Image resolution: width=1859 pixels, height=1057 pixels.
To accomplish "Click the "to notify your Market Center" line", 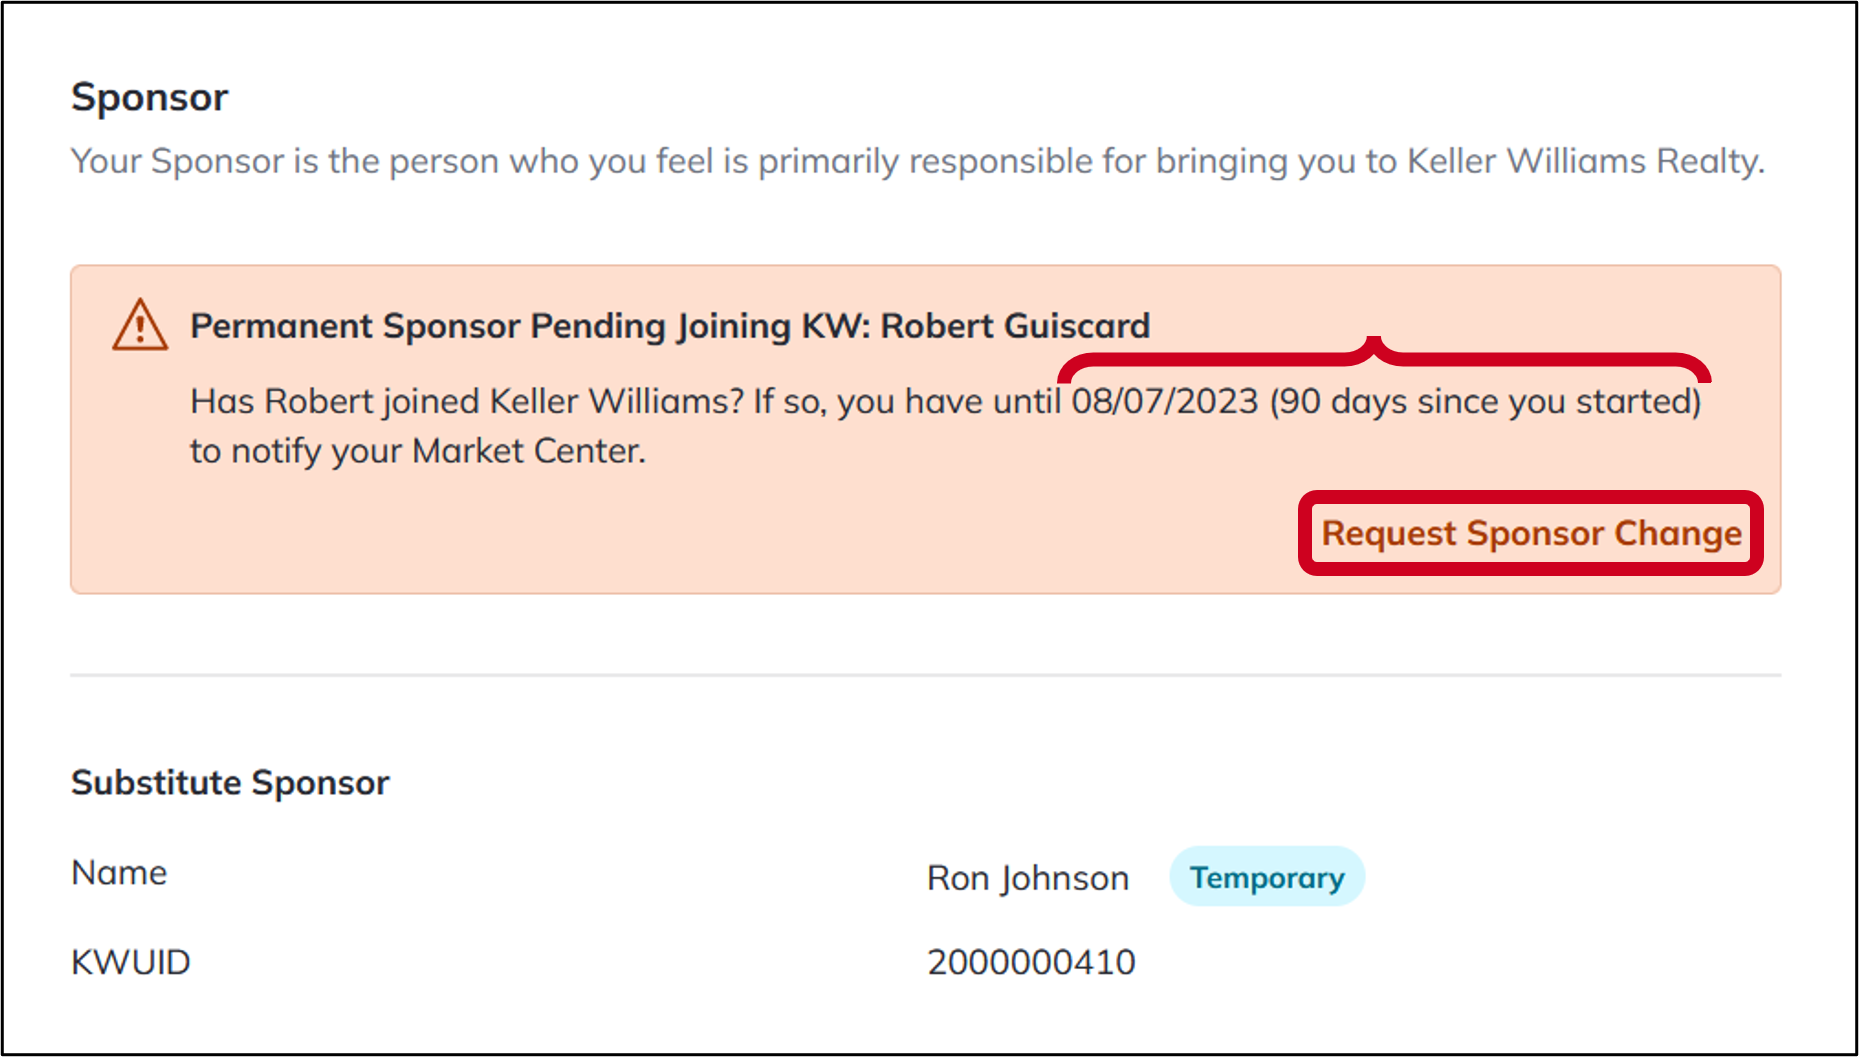I will 418,451.
